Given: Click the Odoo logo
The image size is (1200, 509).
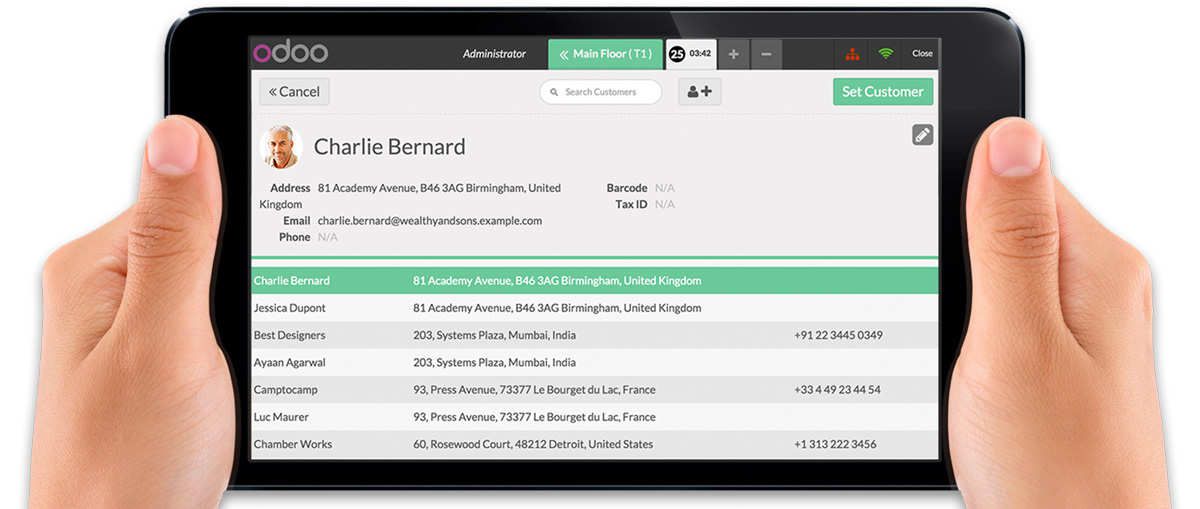Looking at the screenshot, I should pos(290,53).
